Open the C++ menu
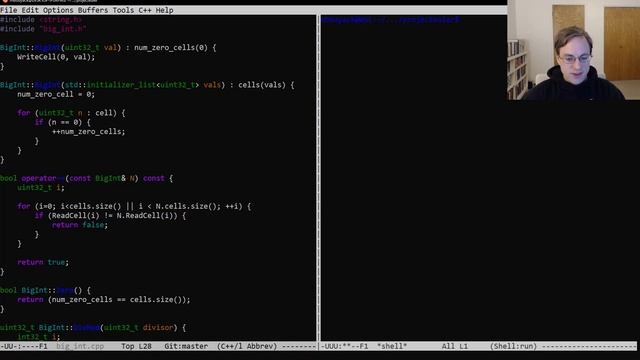The width and height of the screenshot is (640, 360). 145,10
